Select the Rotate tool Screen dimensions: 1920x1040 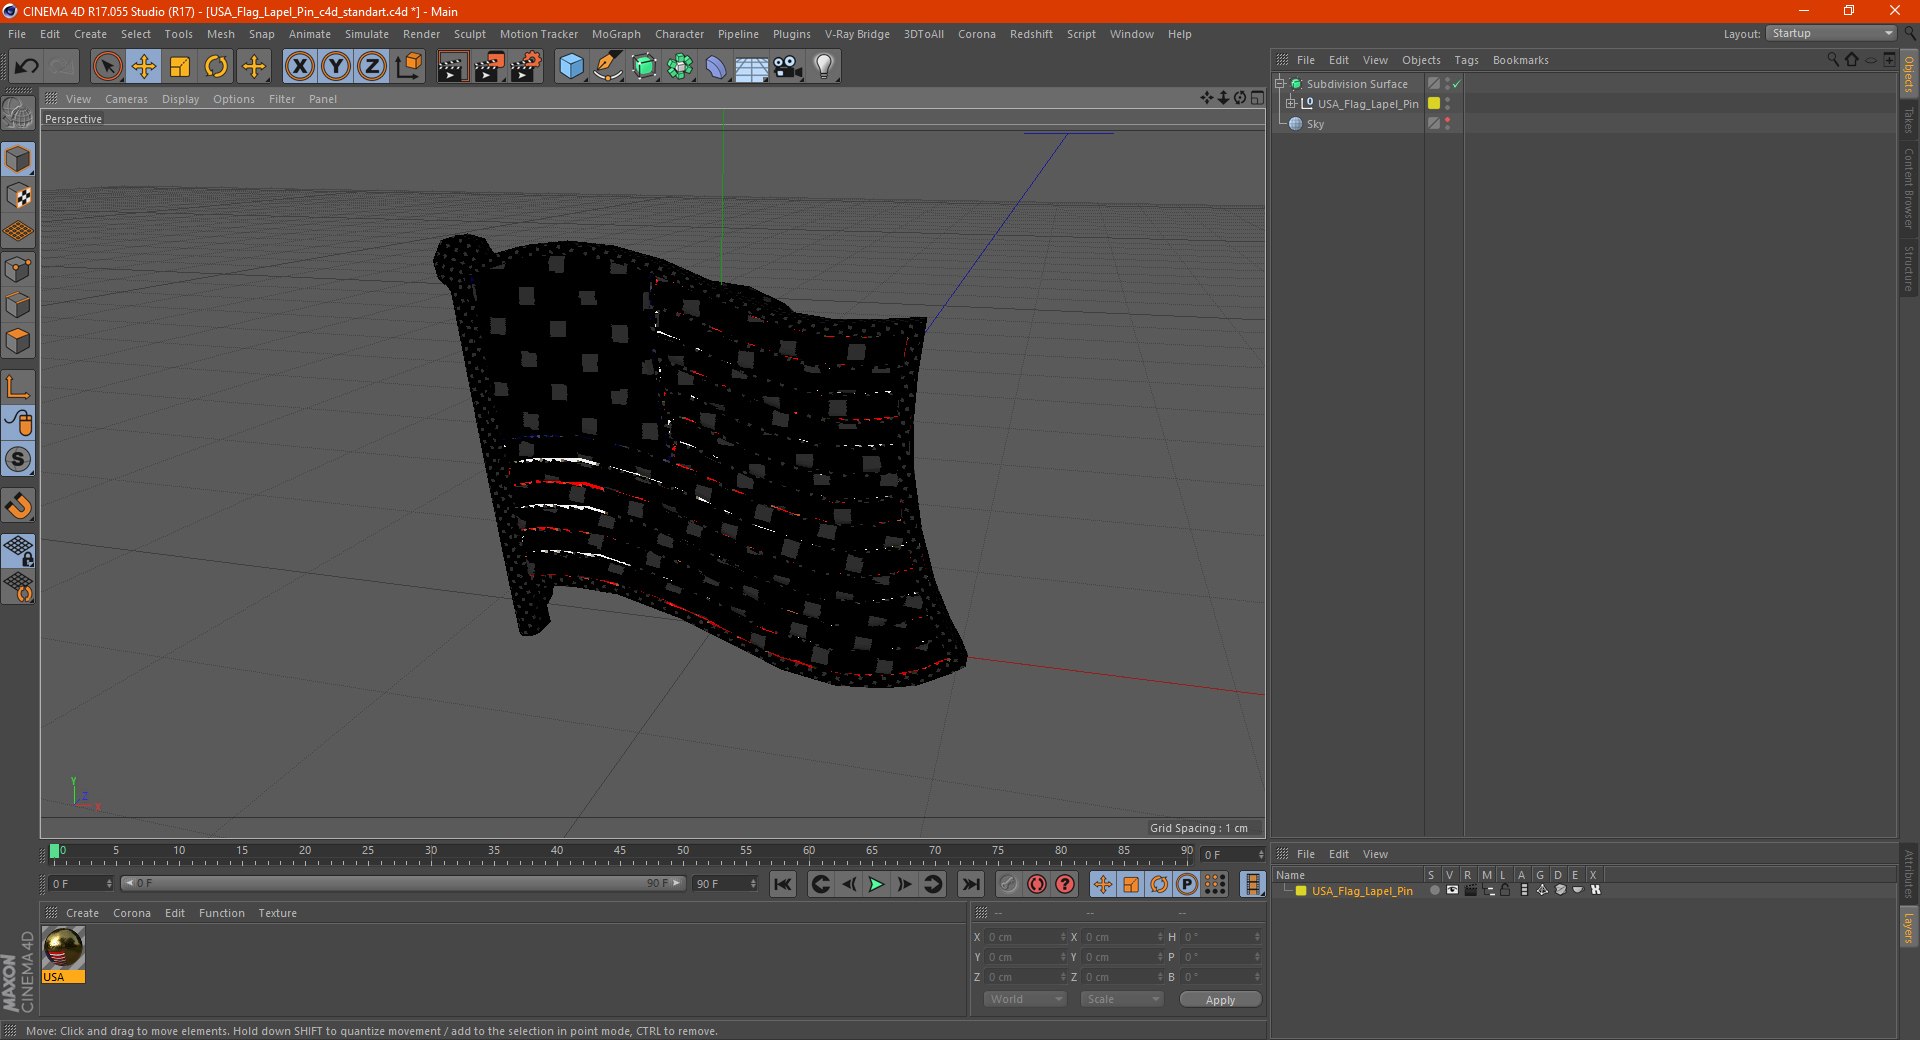[216, 67]
